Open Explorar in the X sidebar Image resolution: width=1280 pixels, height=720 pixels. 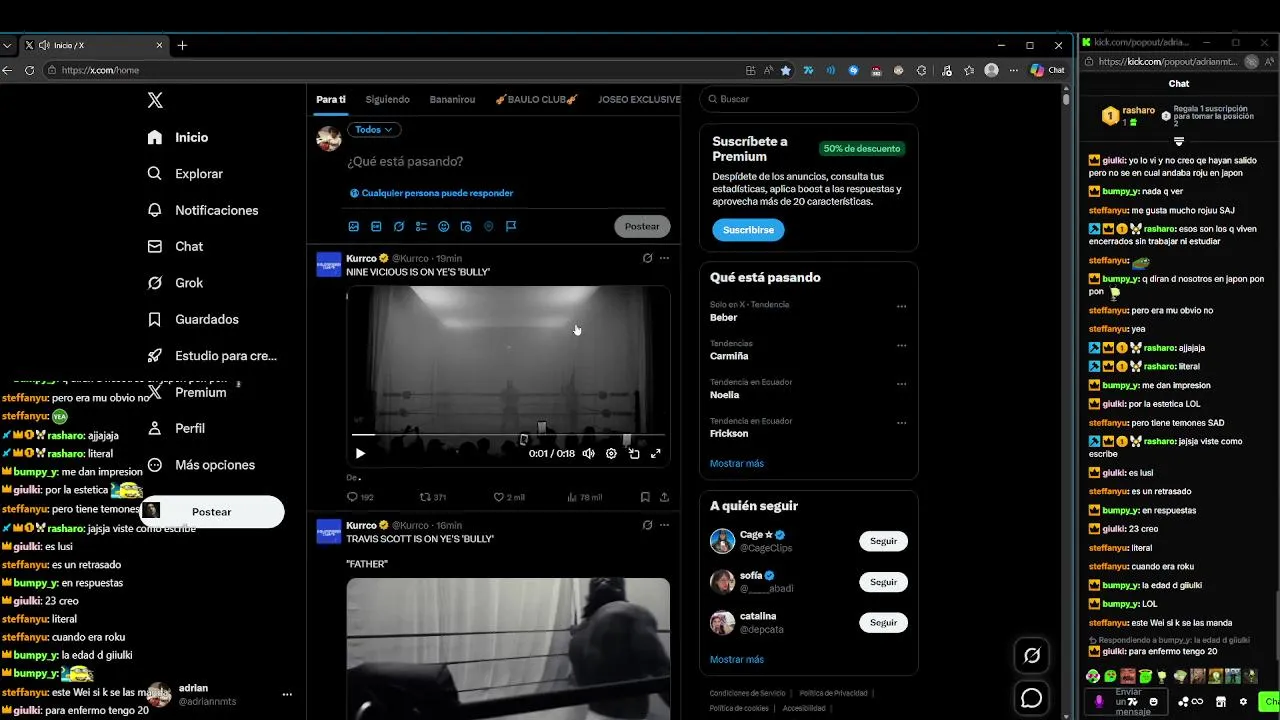(x=185, y=173)
